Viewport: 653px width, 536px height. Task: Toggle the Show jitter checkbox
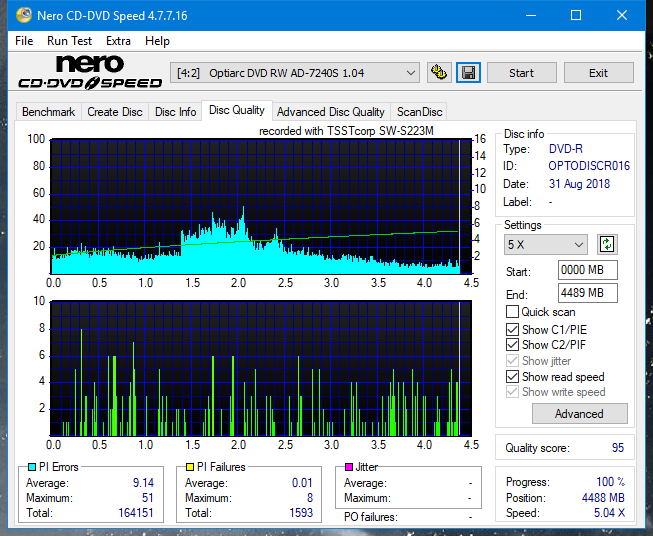[512, 361]
